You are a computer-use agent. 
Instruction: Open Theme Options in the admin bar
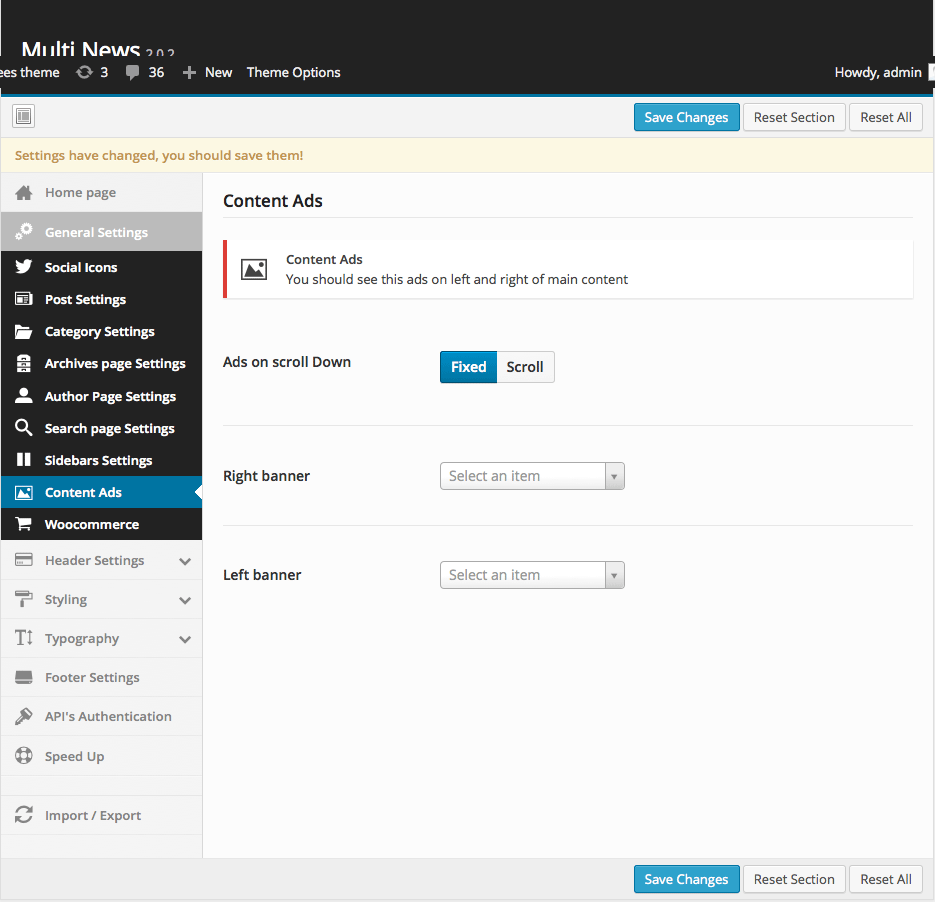(x=293, y=72)
